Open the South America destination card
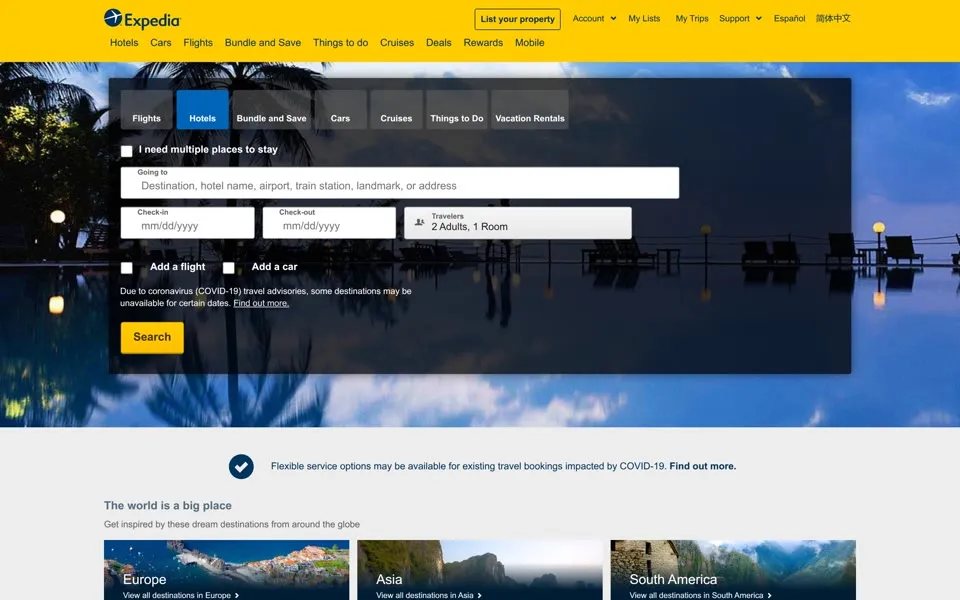Viewport: 960px width, 600px height. point(733,570)
